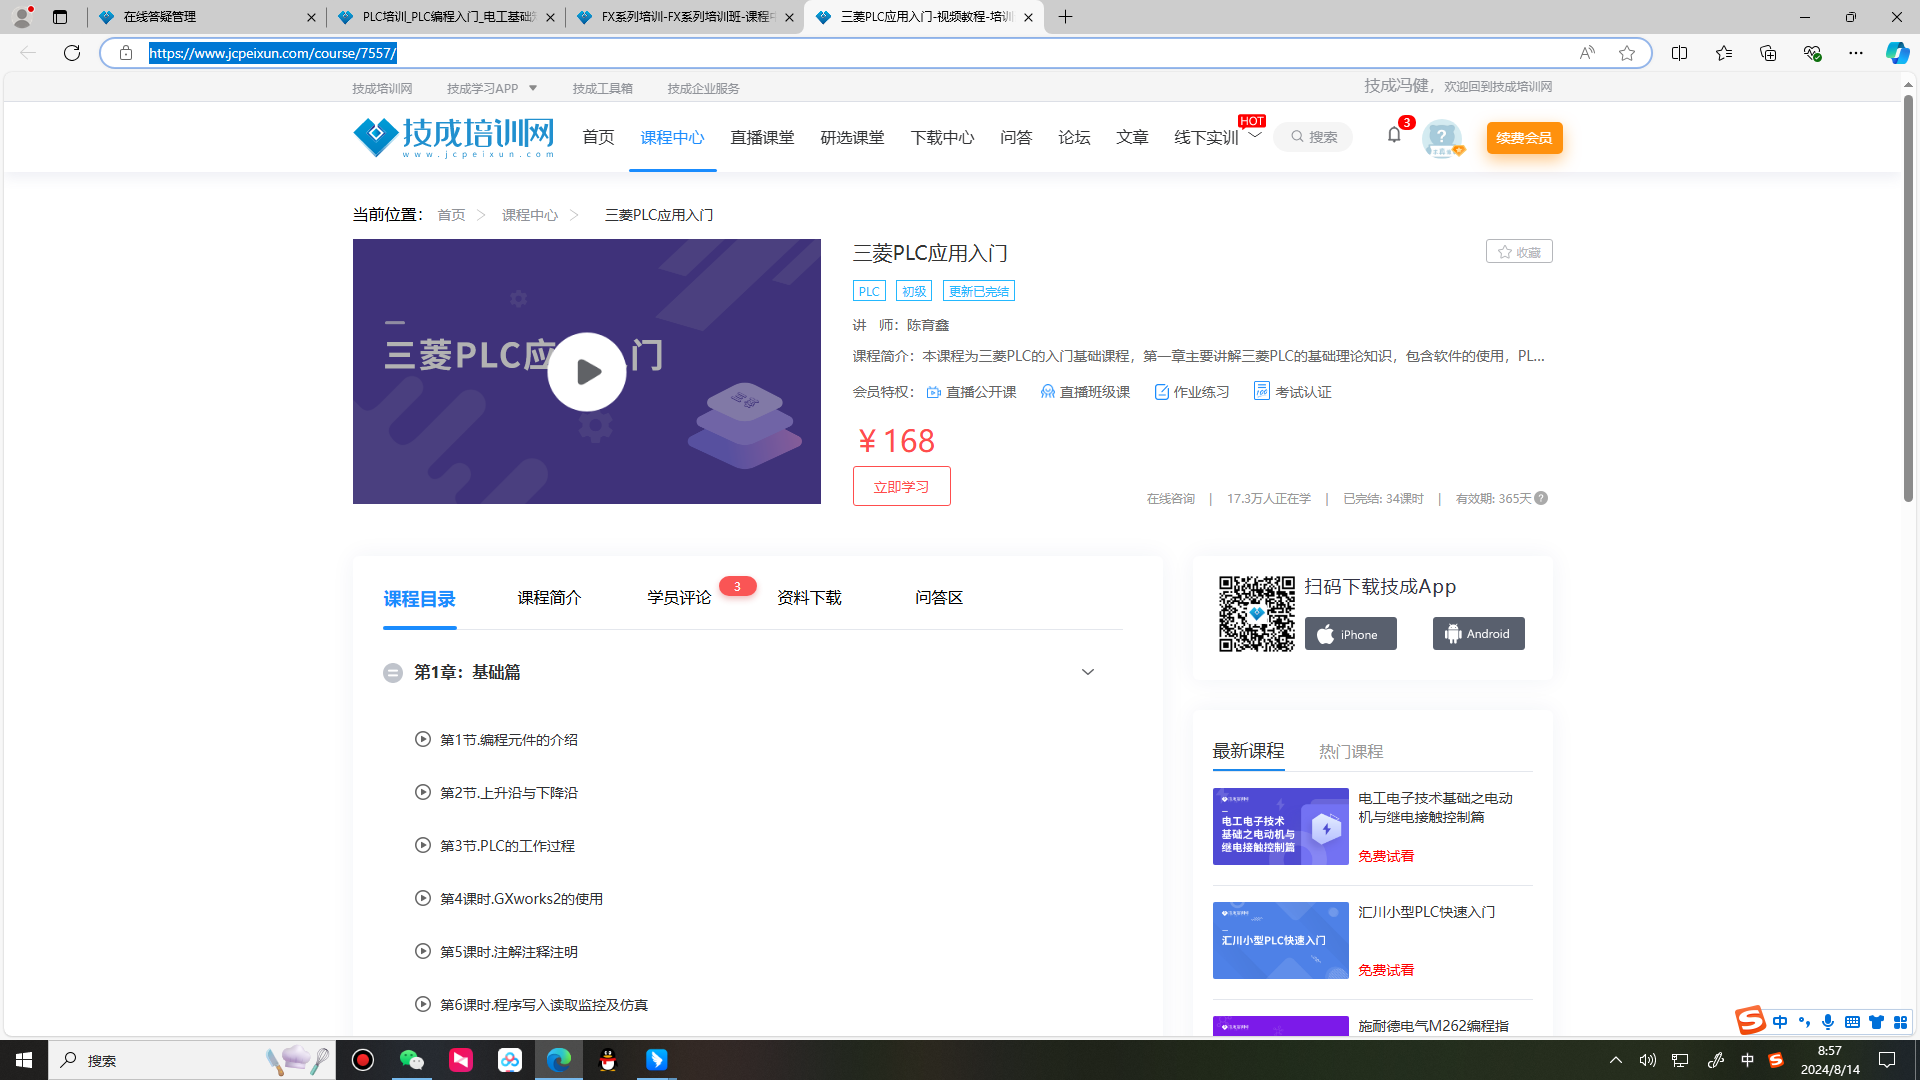Screen dimensions: 1920x1080
Task: Select the 最新课程 tab
Action: point(1248,750)
